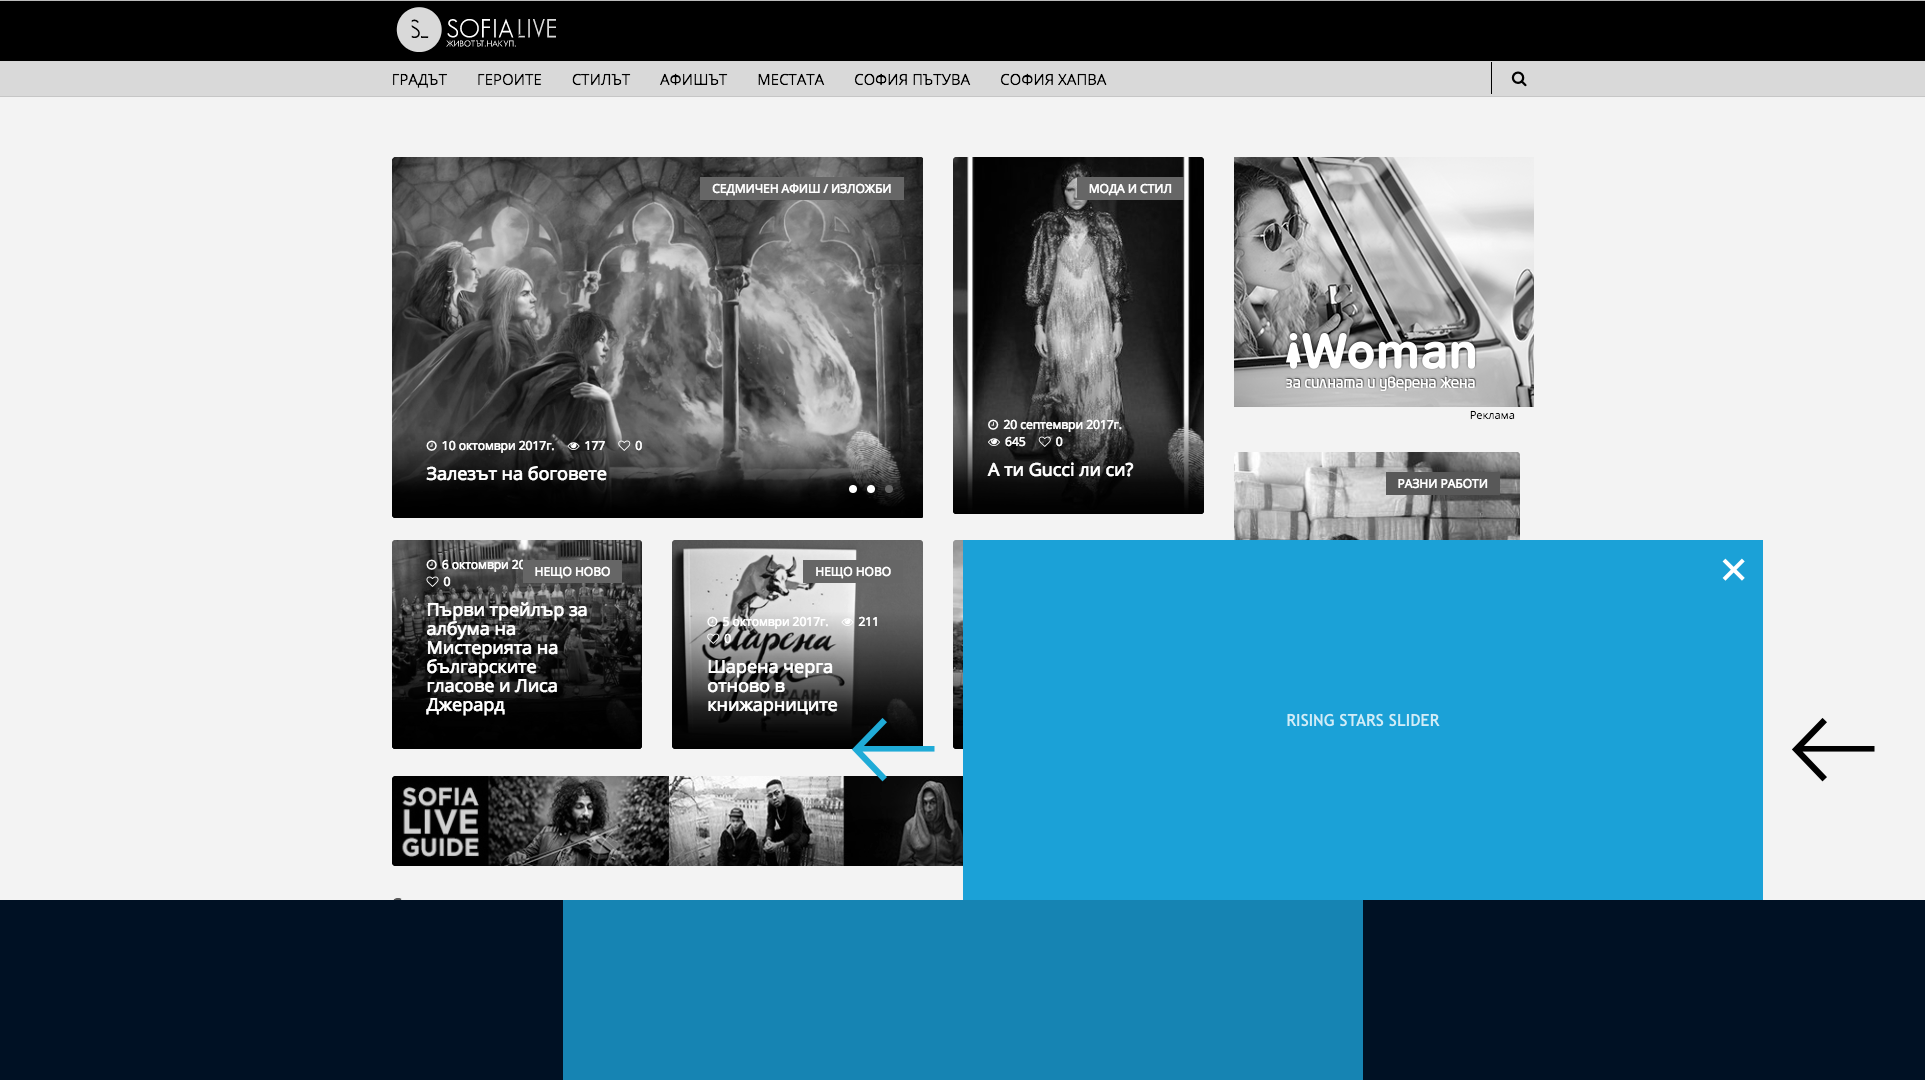The height and width of the screenshot is (1080, 1925).
Task: Open А ти Gucci ли си? article
Action: click(1060, 470)
